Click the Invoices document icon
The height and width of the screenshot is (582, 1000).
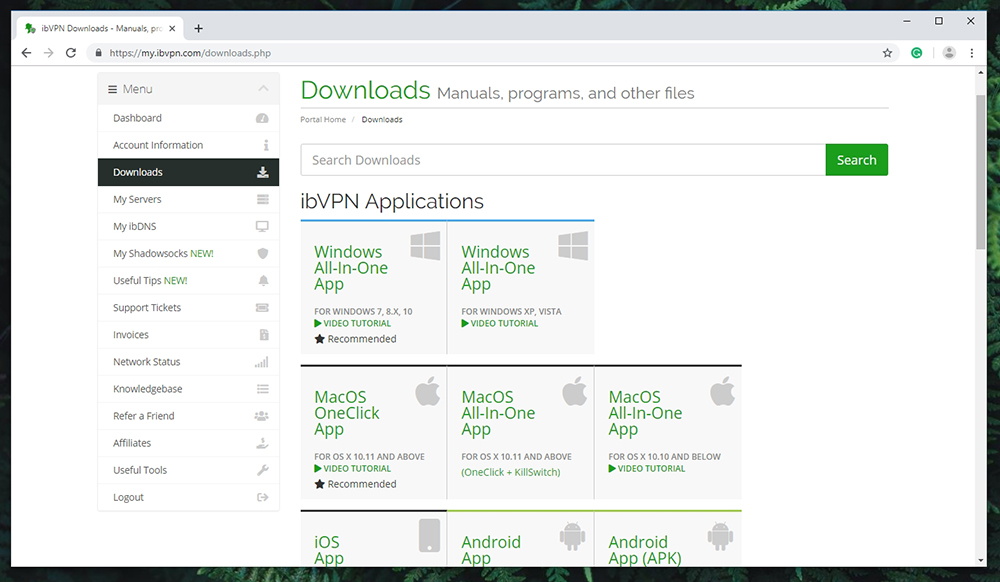(x=264, y=335)
